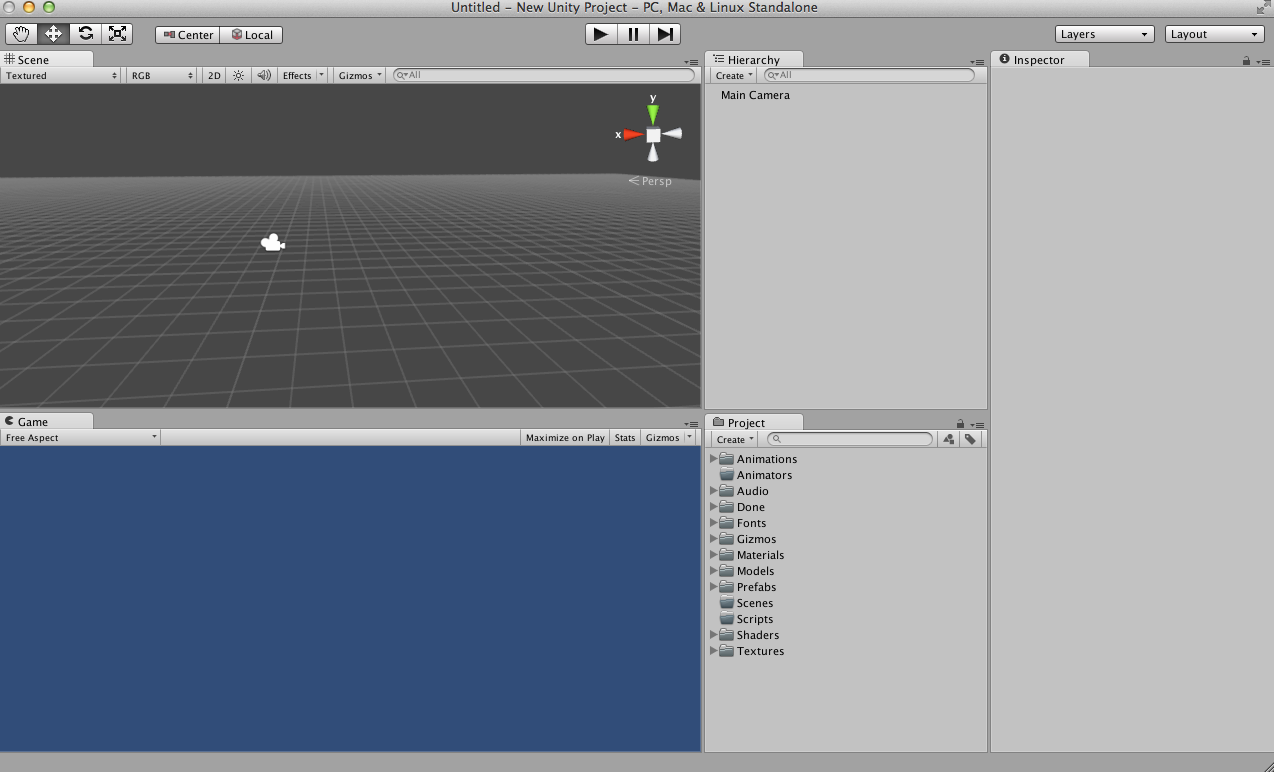Toggle the Game view Gizmos button
The height and width of the screenshot is (772, 1274).
tap(662, 437)
